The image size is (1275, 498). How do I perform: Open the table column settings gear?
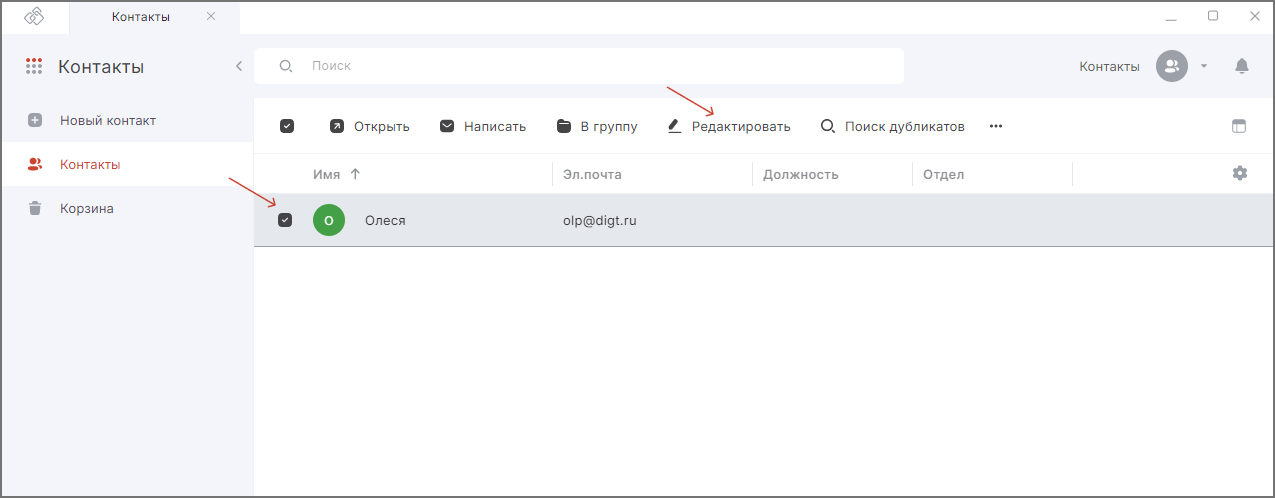coord(1240,173)
